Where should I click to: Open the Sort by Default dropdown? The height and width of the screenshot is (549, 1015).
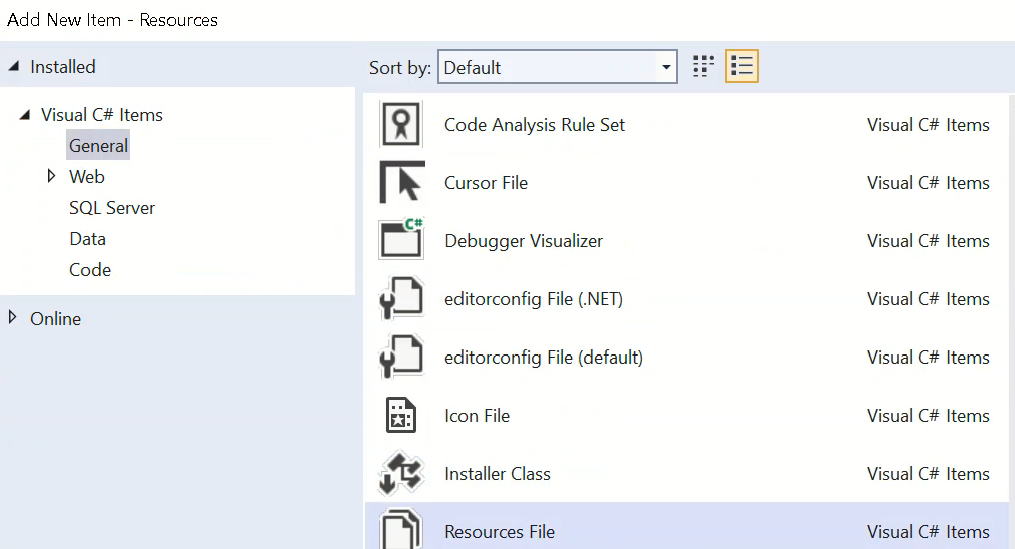click(557, 67)
